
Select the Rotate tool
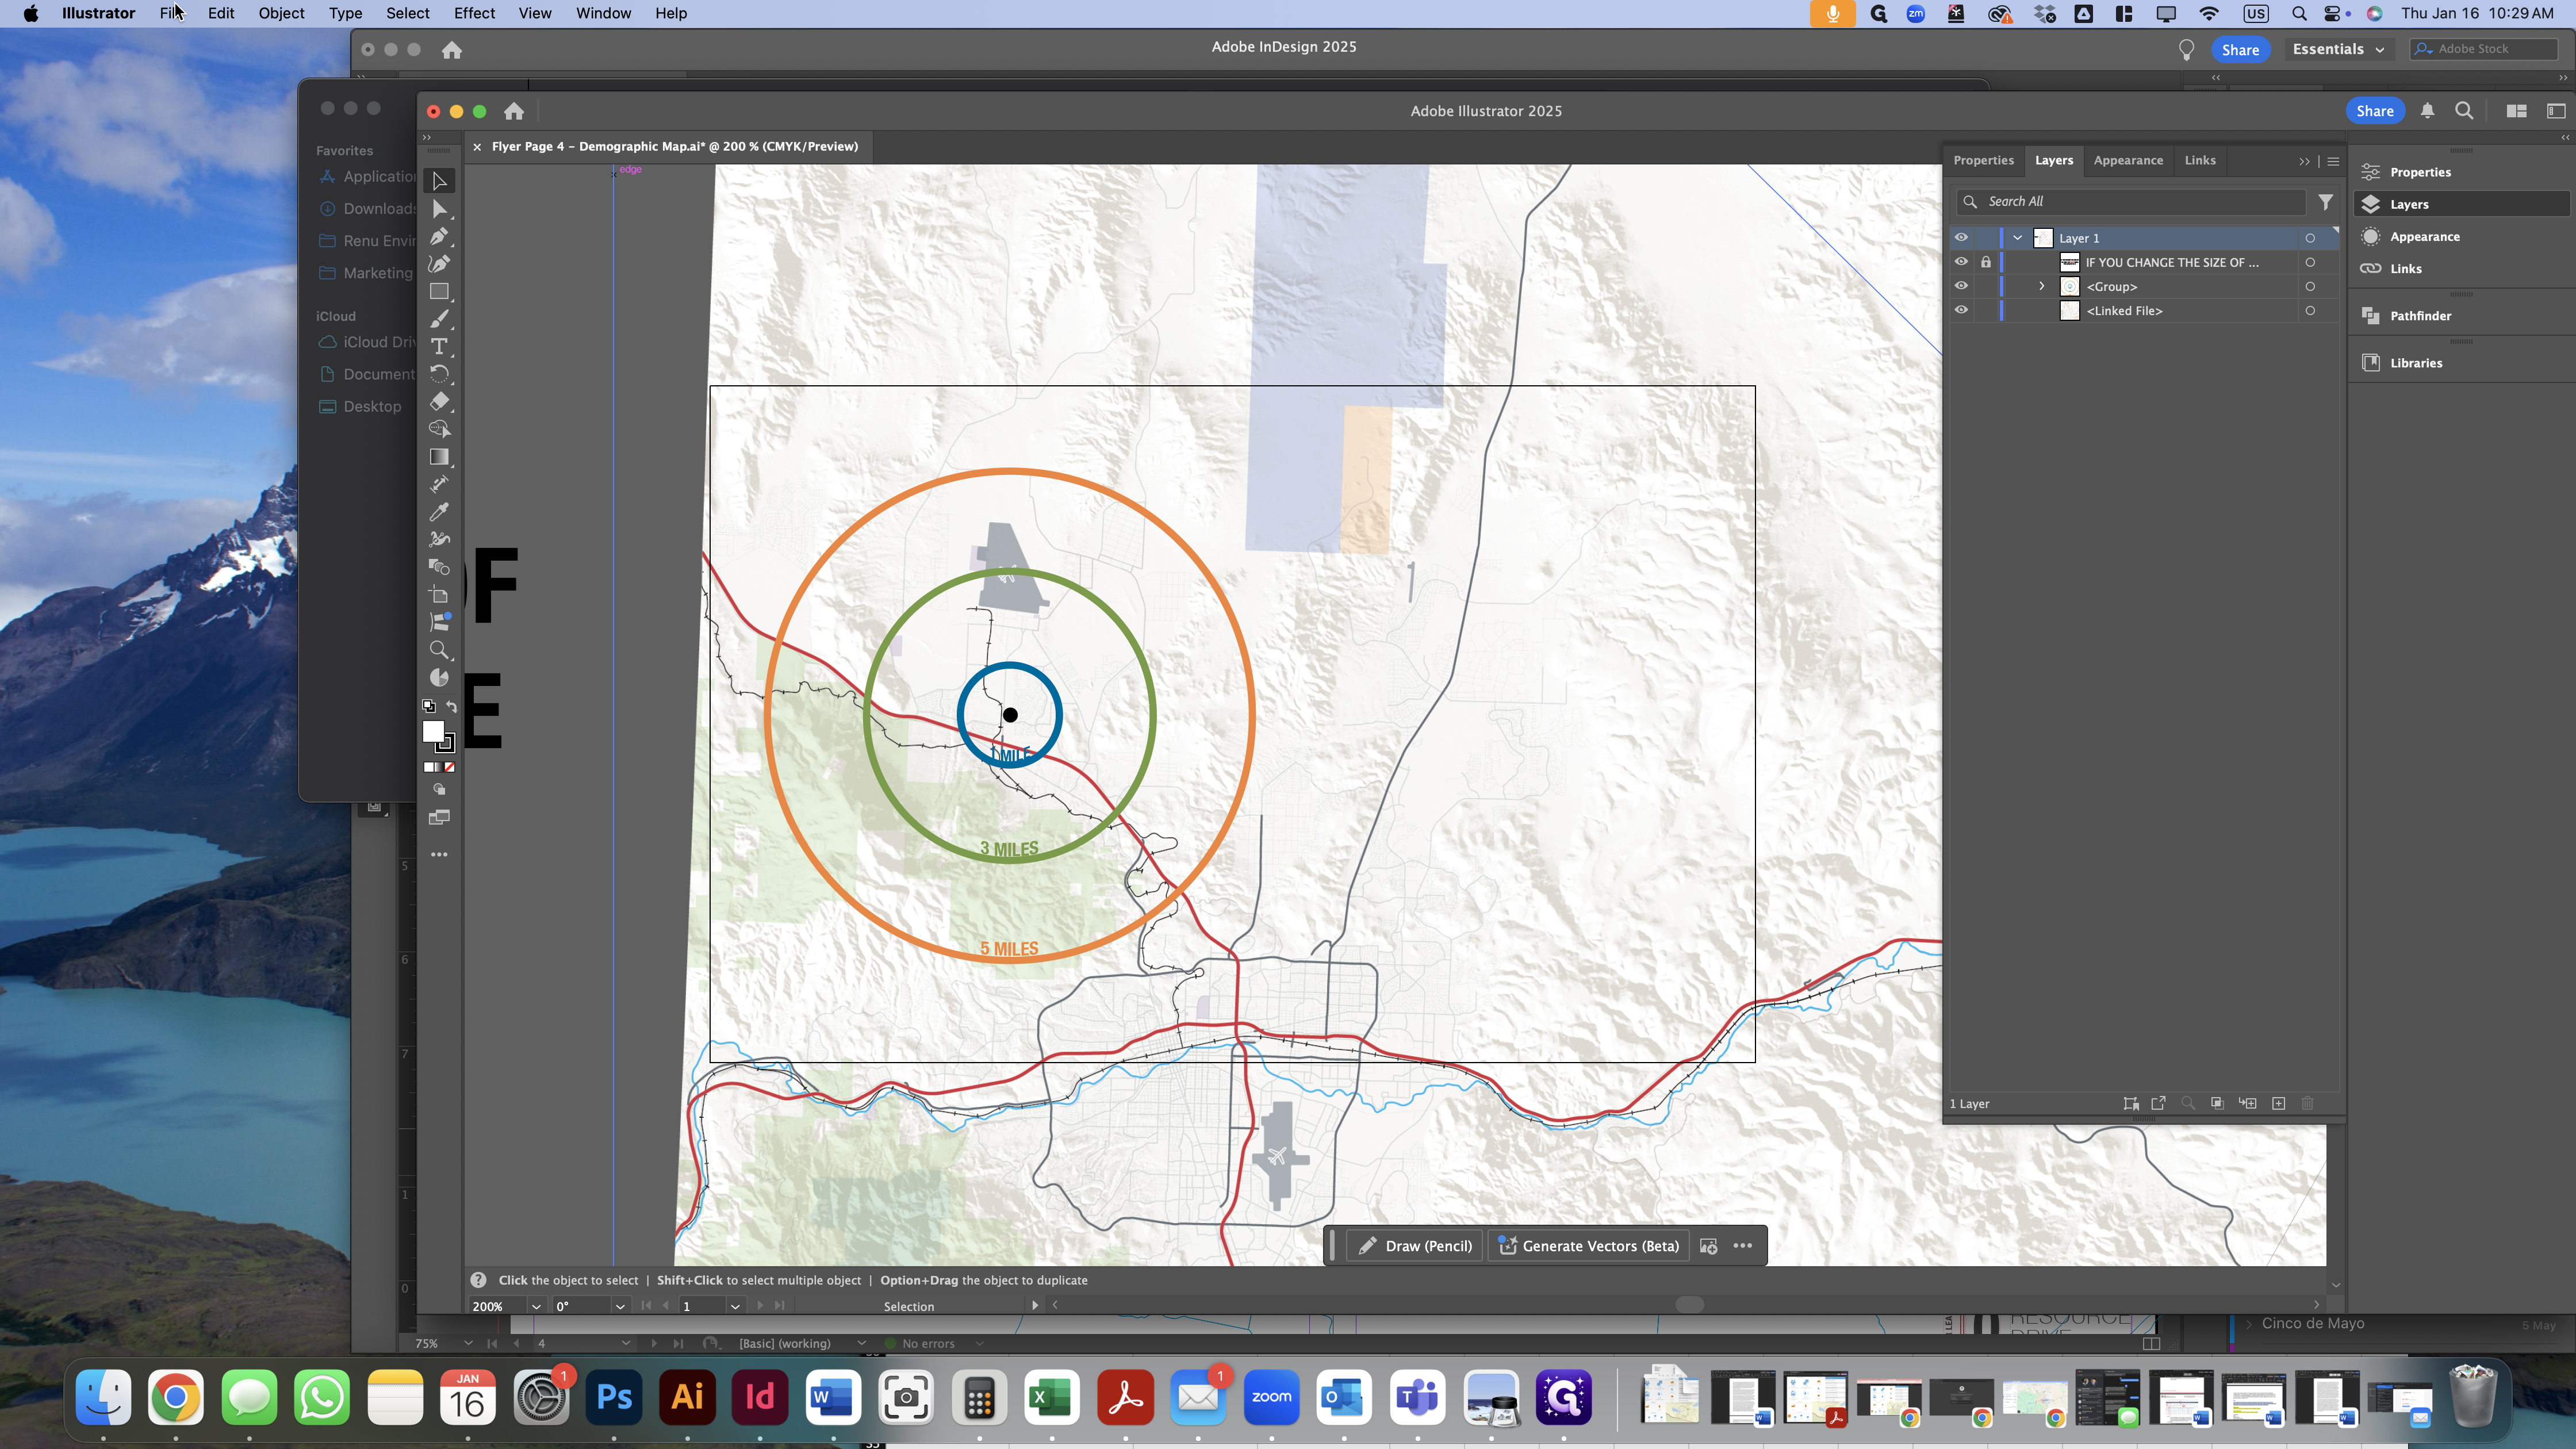[x=439, y=374]
